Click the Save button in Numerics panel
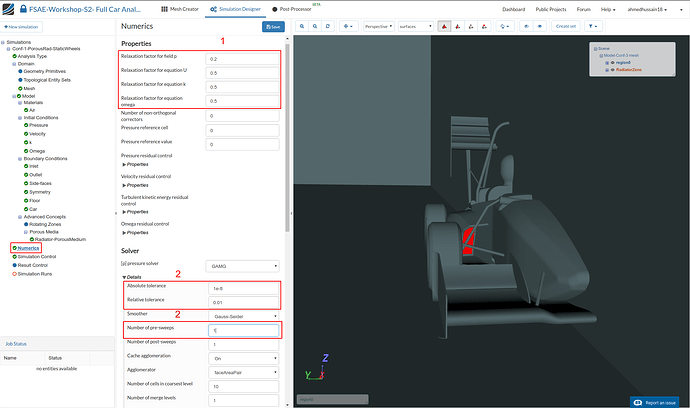 click(x=271, y=27)
